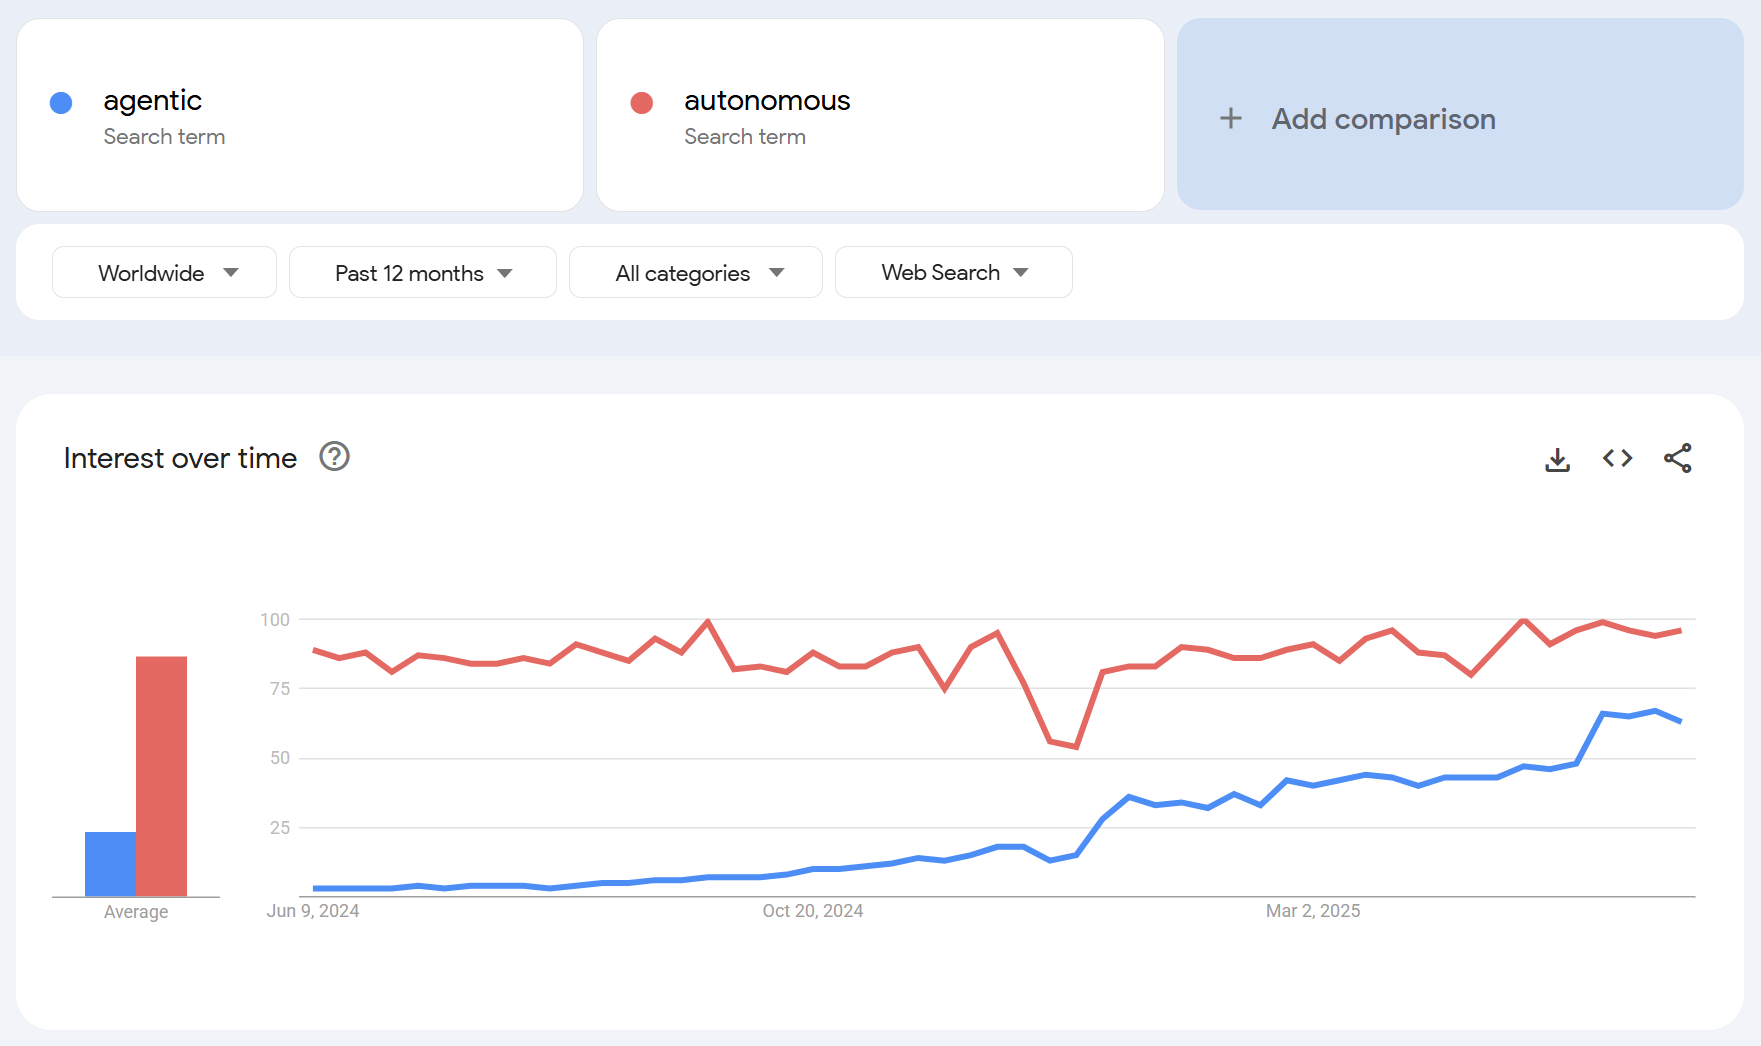Open help for Interest over time
This screenshot has height=1046, width=1761.
[334, 457]
